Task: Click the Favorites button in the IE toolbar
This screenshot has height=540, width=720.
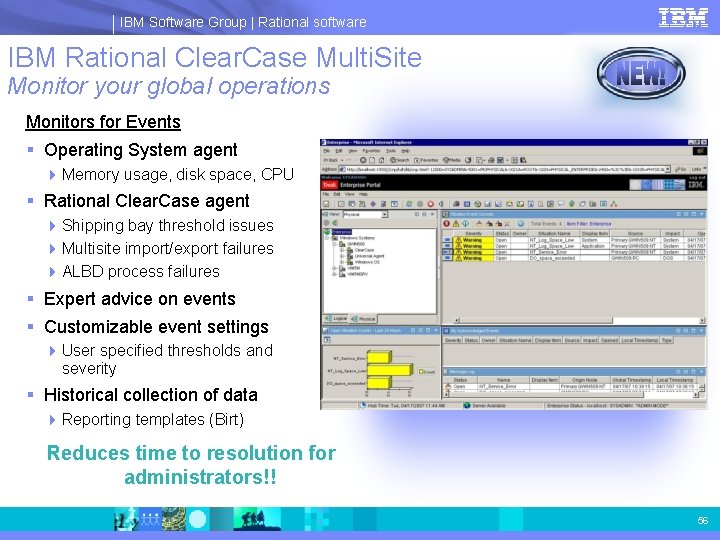Action: (x=426, y=160)
